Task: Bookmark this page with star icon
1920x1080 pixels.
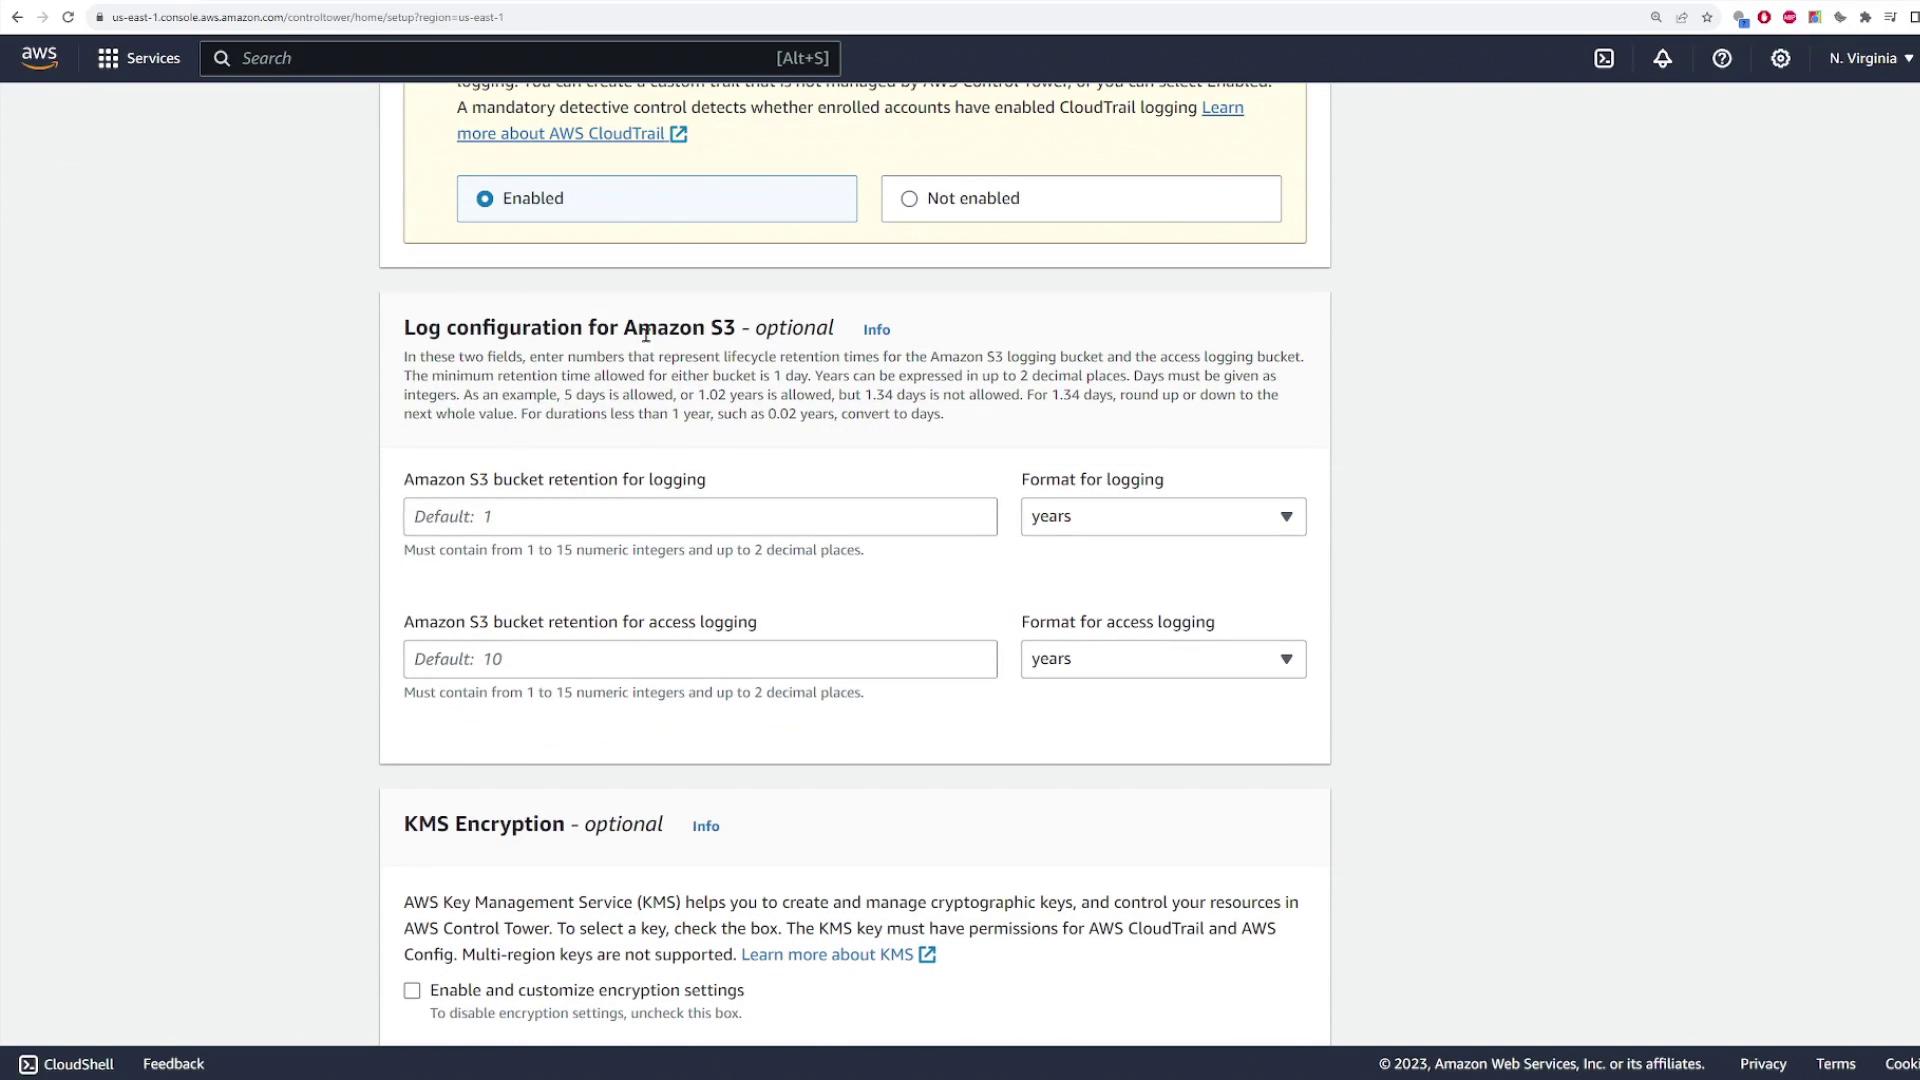Action: click(1707, 17)
